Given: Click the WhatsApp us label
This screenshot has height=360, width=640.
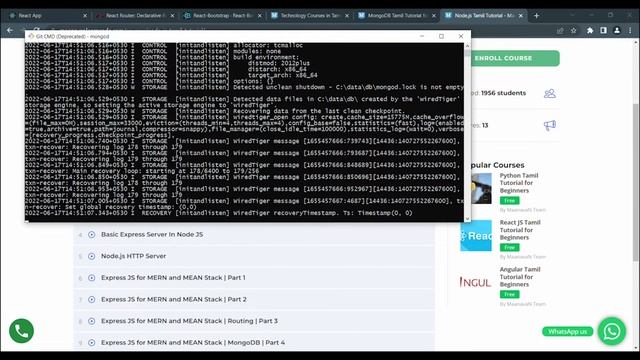Looking at the screenshot, I should coord(567,331).
